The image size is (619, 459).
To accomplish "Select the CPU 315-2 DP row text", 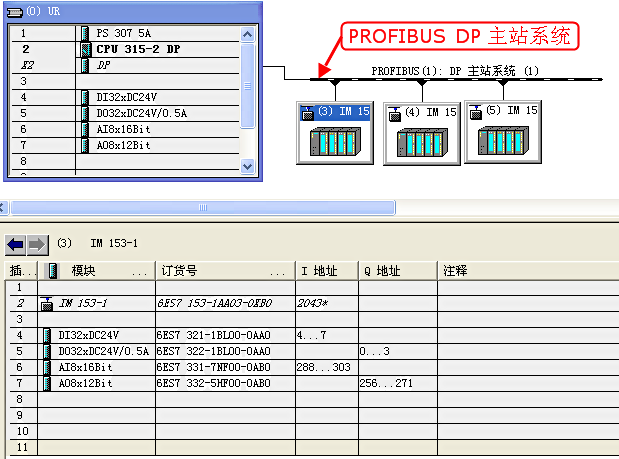I will [138, 49].
